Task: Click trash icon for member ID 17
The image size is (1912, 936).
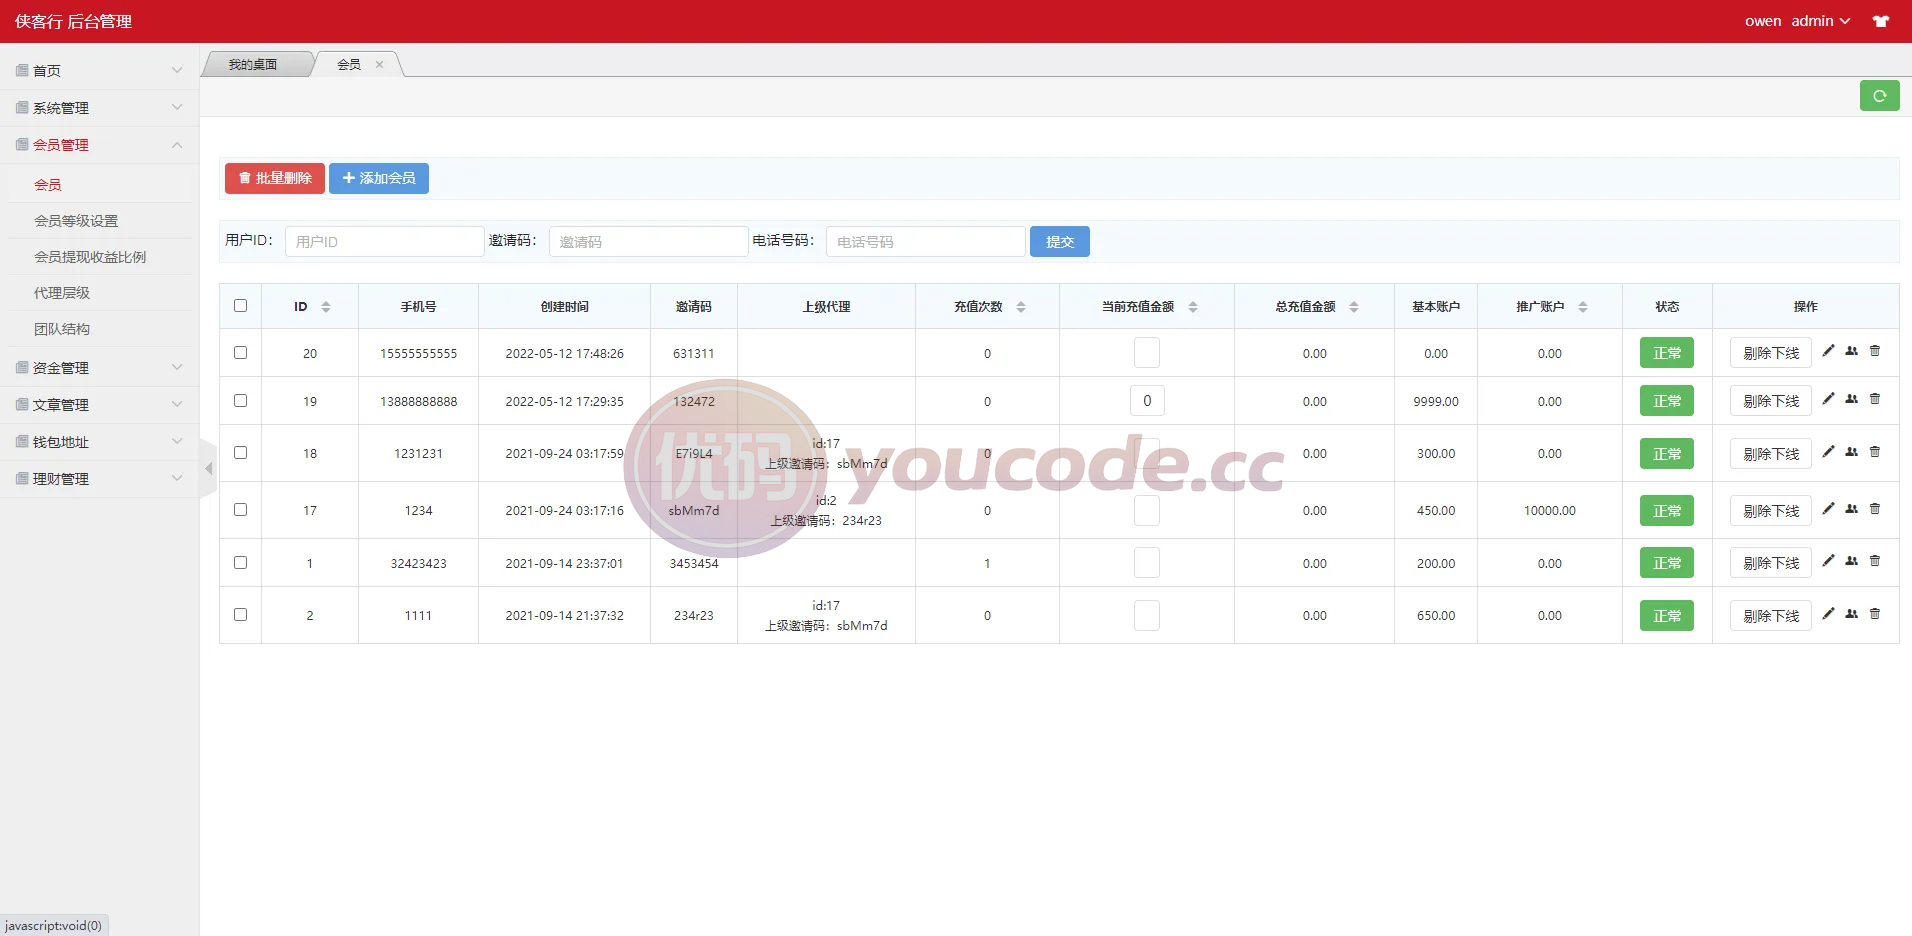Action: tap(1875, 509)
